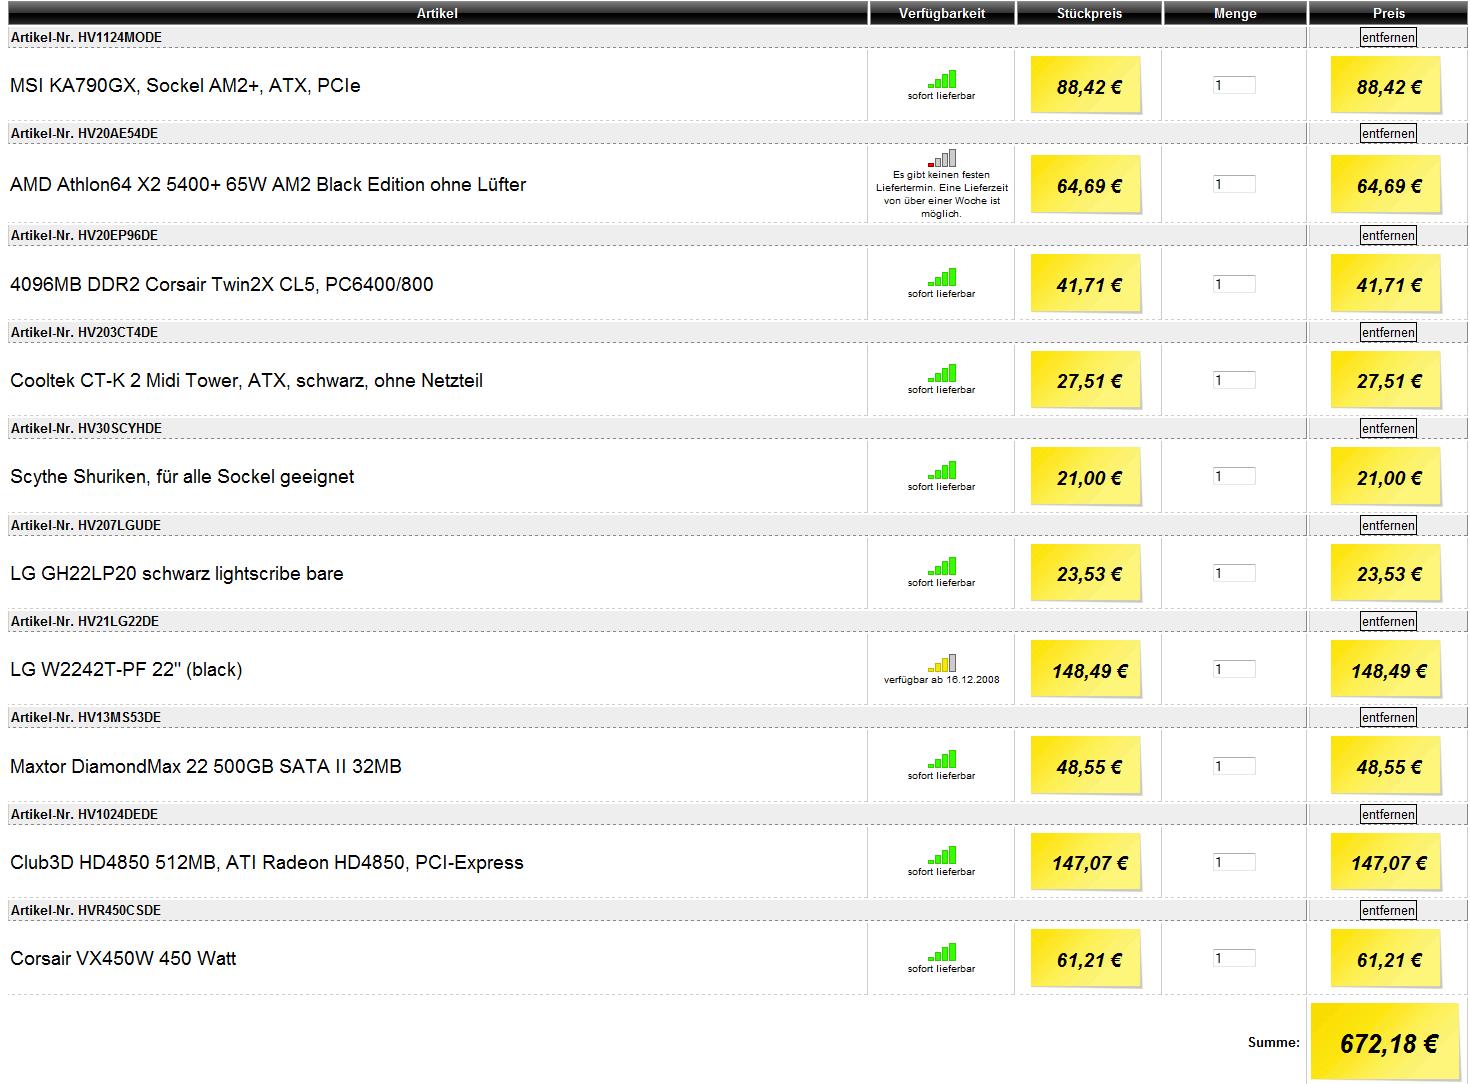Click availability bars for LG GH22LP20 drive
The height and width of the screenshot is (1084, 1470).
tap(941, 566)
